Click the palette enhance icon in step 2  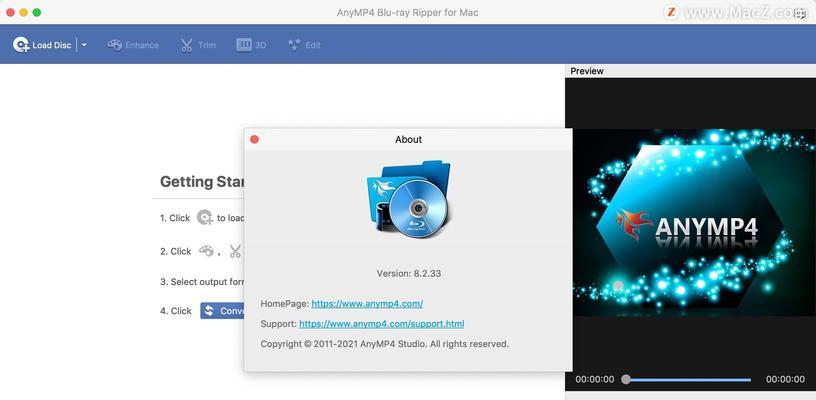coord(206,251)
